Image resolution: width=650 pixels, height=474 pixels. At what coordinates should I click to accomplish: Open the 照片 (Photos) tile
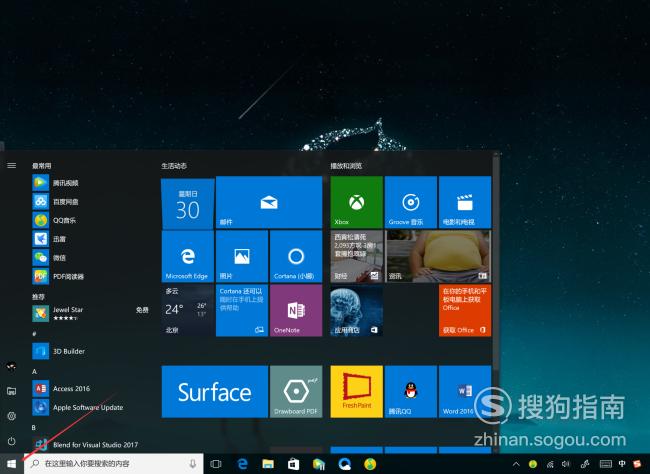(x=242, y=256)
